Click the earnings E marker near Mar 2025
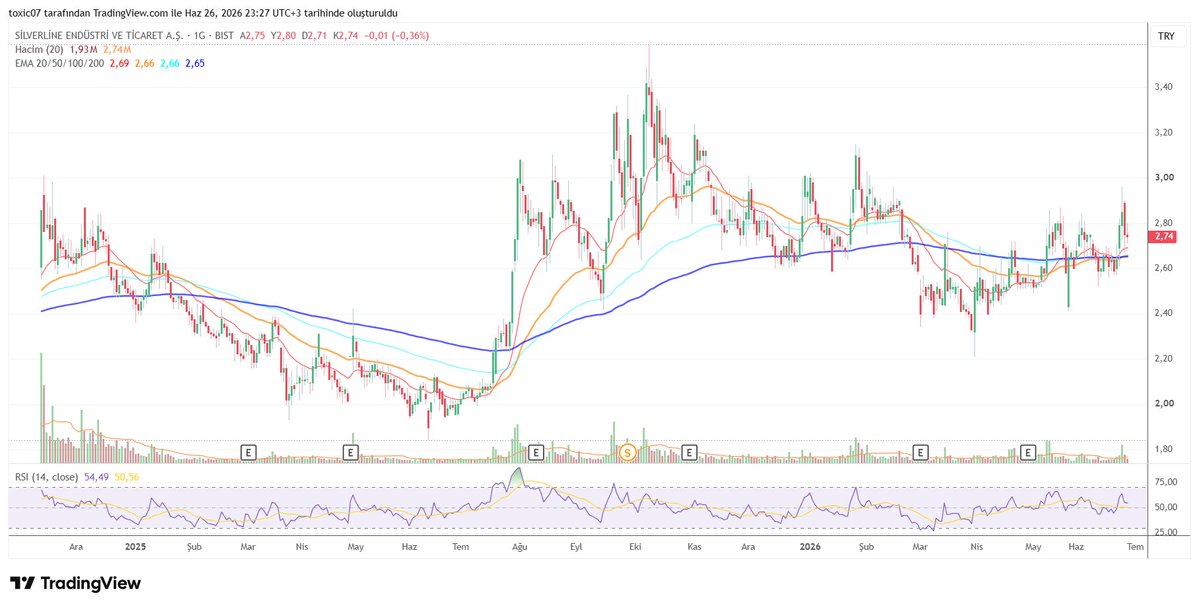The height and width of the screenshot is (608, 1199). click(248, 453)
